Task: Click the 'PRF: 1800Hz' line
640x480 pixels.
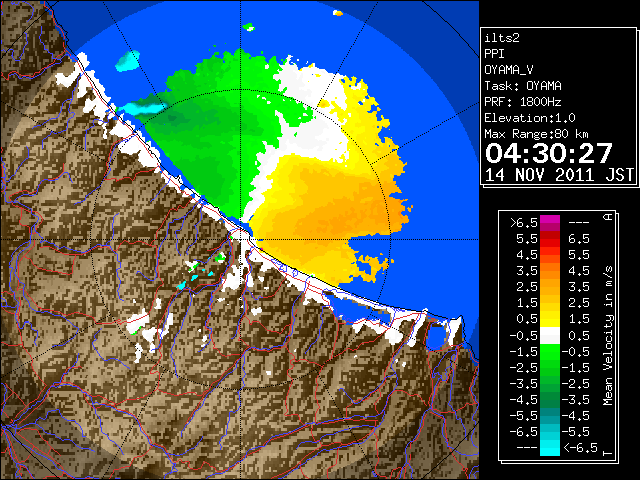Action: 523,102
